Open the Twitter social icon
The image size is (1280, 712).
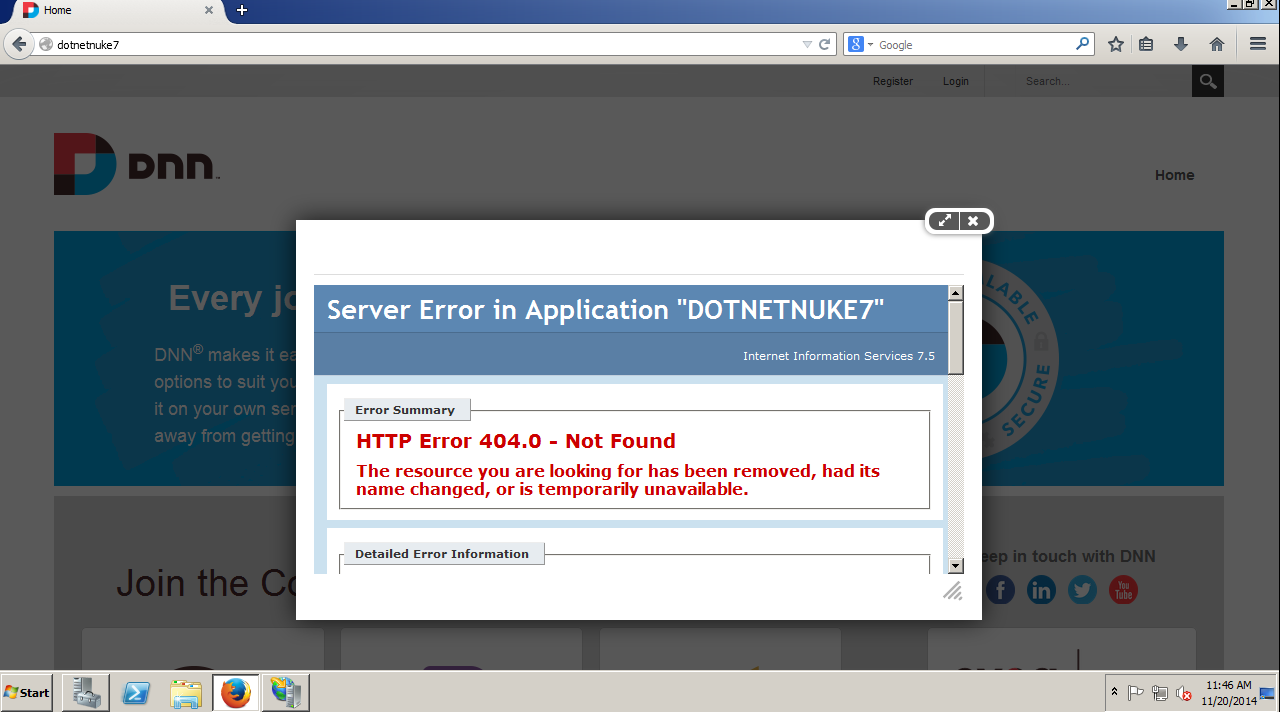pos(1082,590)
